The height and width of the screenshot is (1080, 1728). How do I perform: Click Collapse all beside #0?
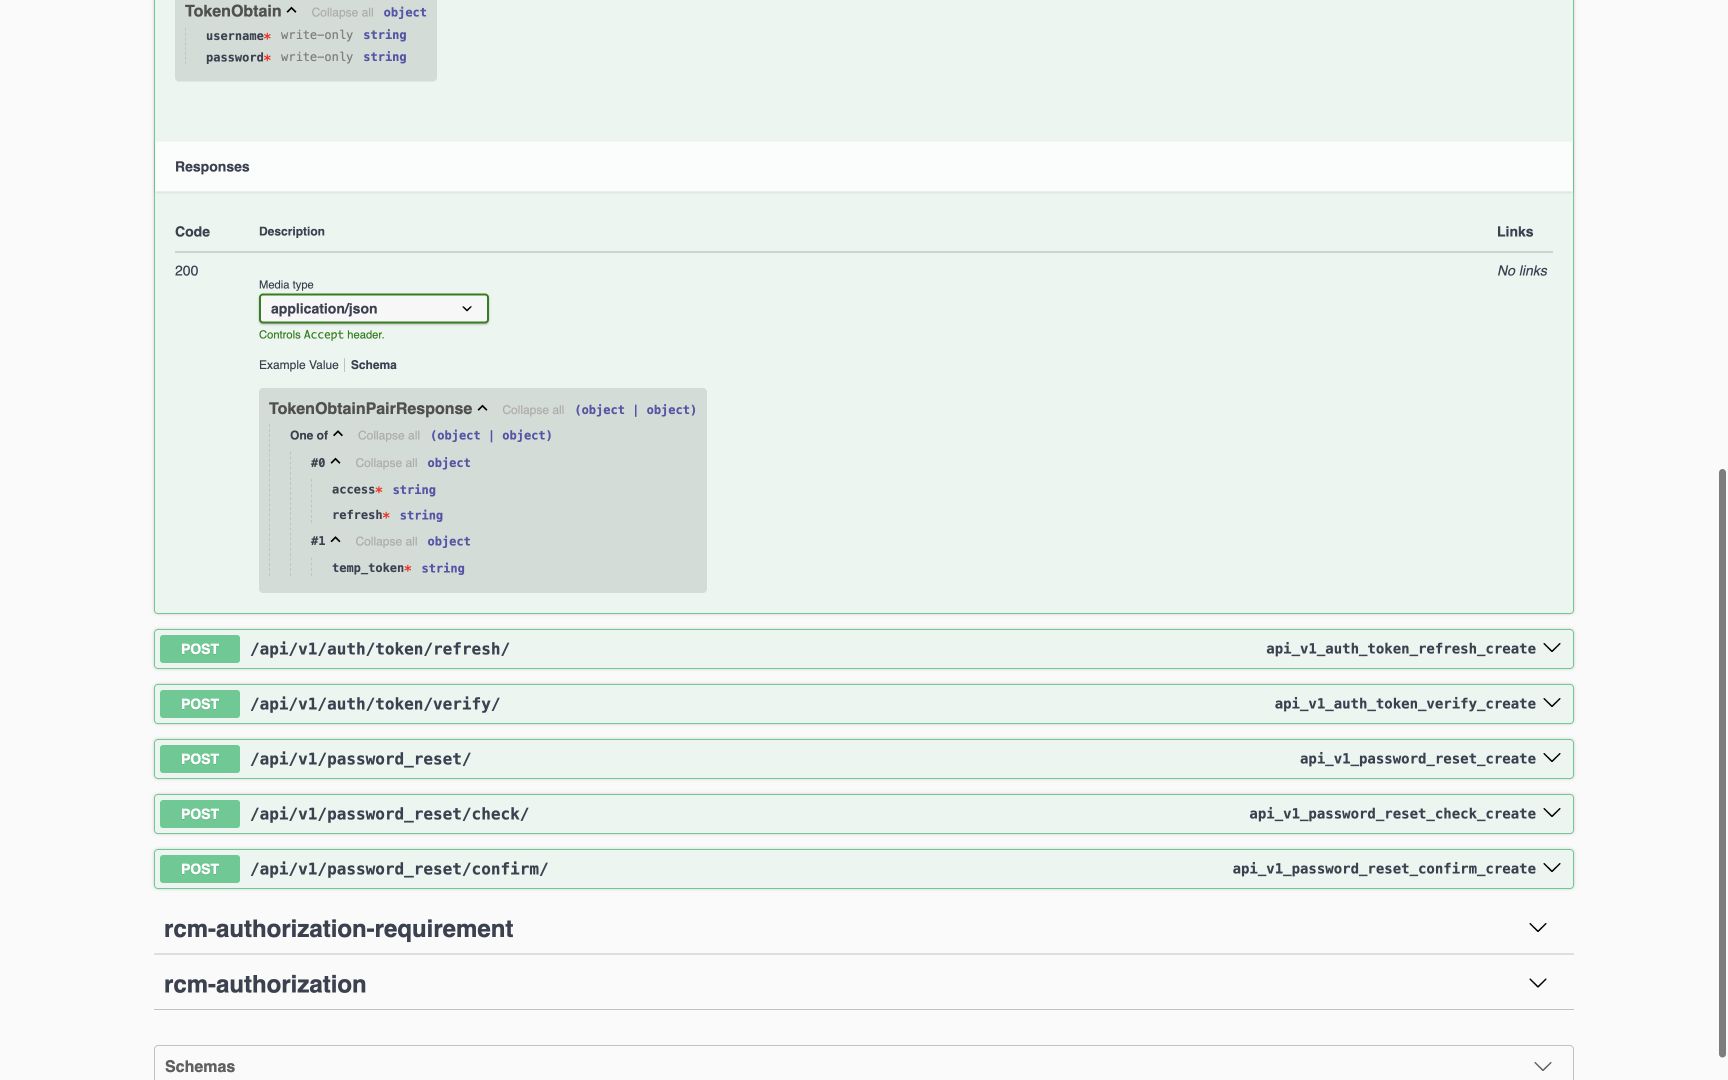[386, 463]
